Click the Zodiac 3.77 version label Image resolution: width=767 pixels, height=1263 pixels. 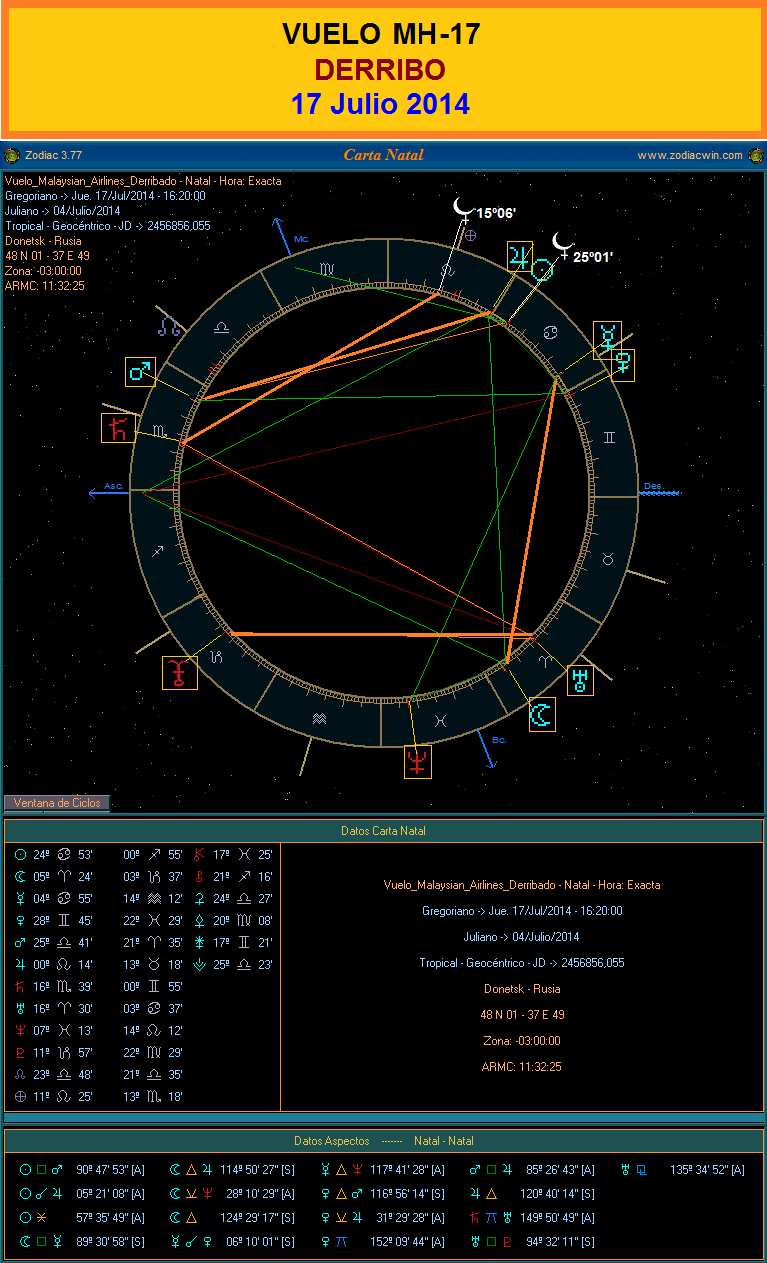(x=52, y=155)
